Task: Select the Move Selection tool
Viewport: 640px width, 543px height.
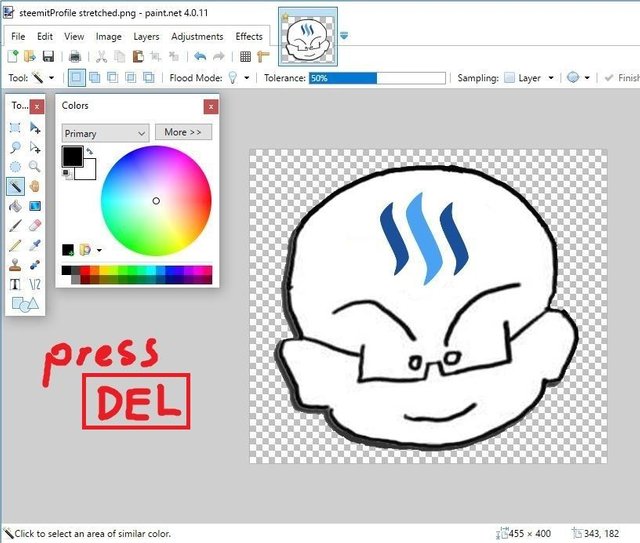Action: [x=35, y=147]
